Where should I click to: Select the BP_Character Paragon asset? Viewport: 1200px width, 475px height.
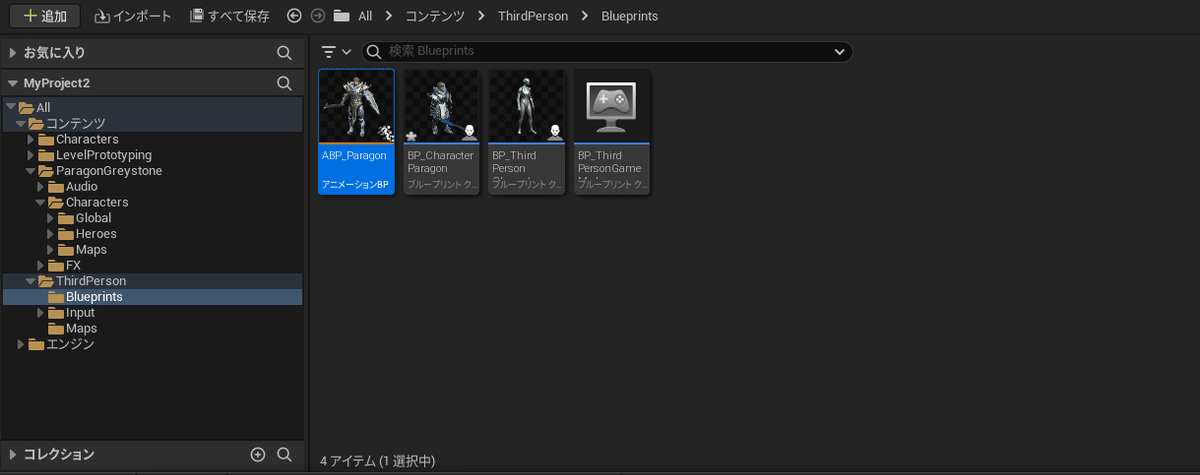(441, 131)
